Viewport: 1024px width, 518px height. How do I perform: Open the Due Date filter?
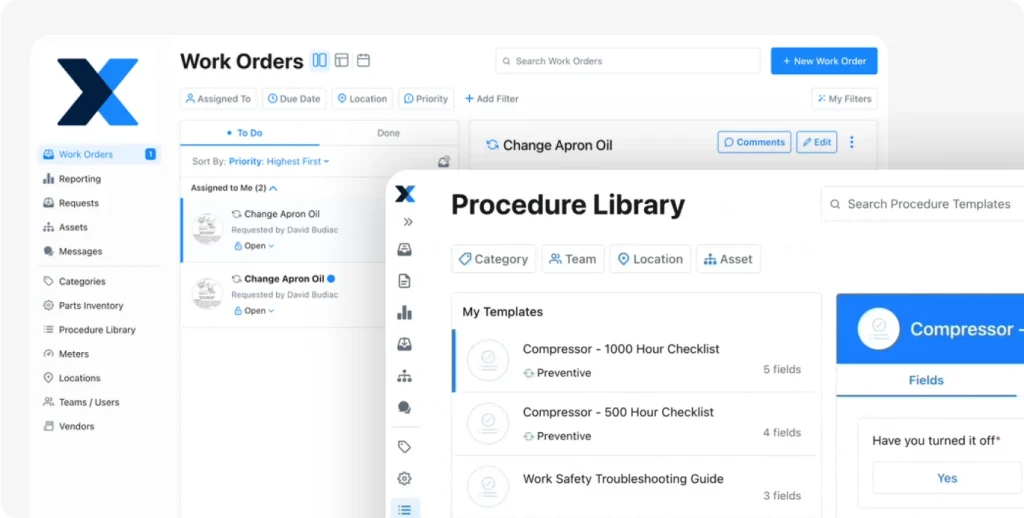tap(294, 99)
